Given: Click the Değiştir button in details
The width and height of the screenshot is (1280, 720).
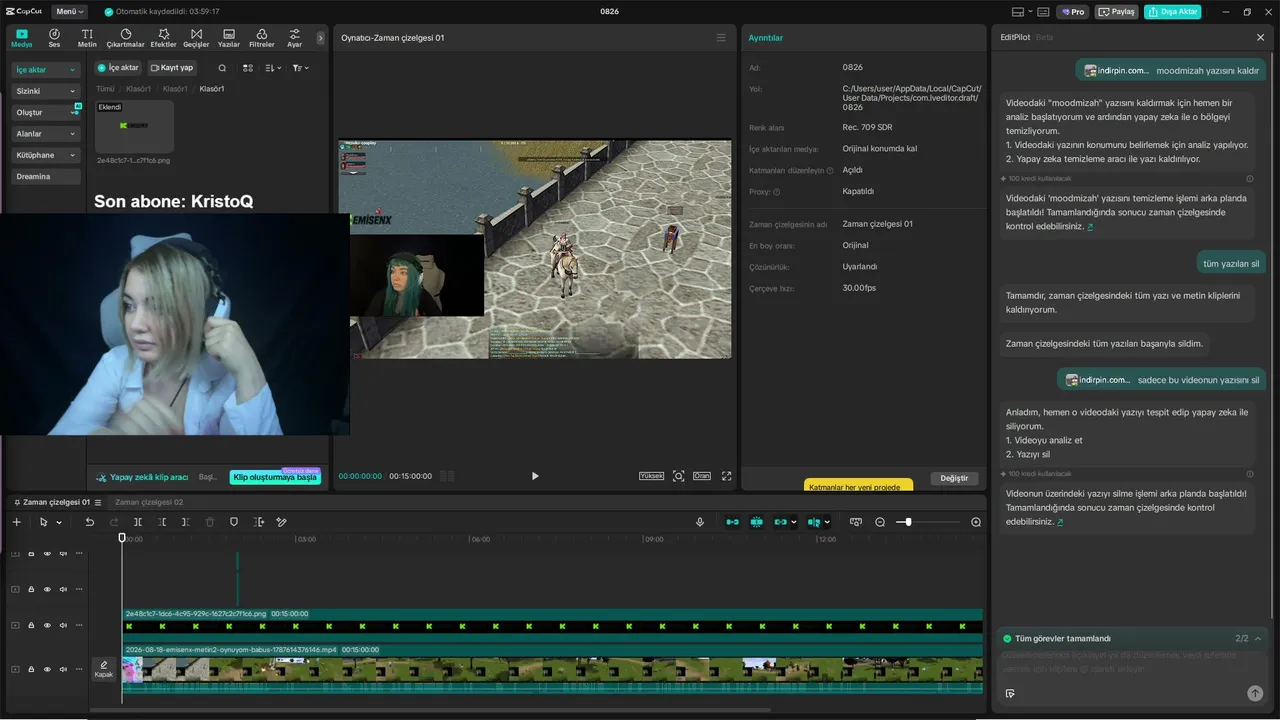Looking at the screenshot, I should pyautogui.click(x=954, y=478).
